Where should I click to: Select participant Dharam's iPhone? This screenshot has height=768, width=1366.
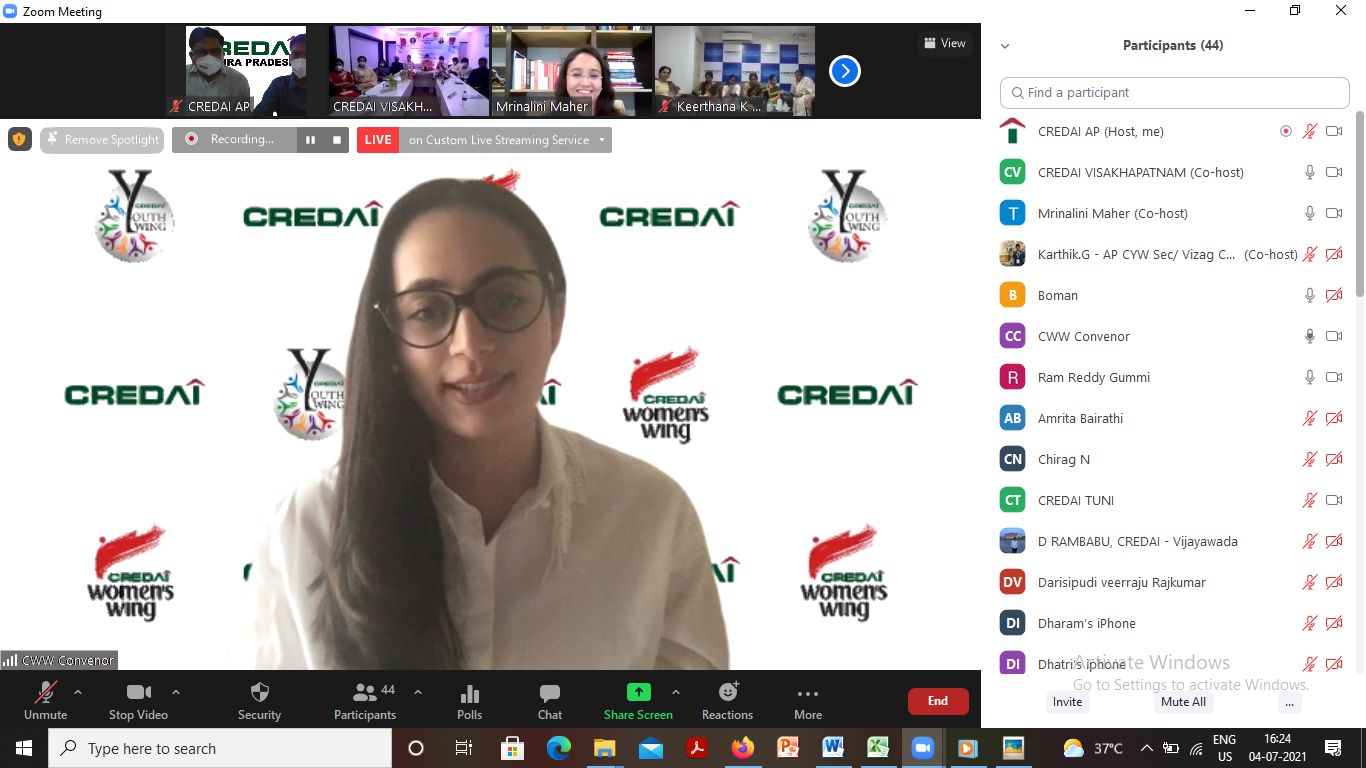point(1175,623)
